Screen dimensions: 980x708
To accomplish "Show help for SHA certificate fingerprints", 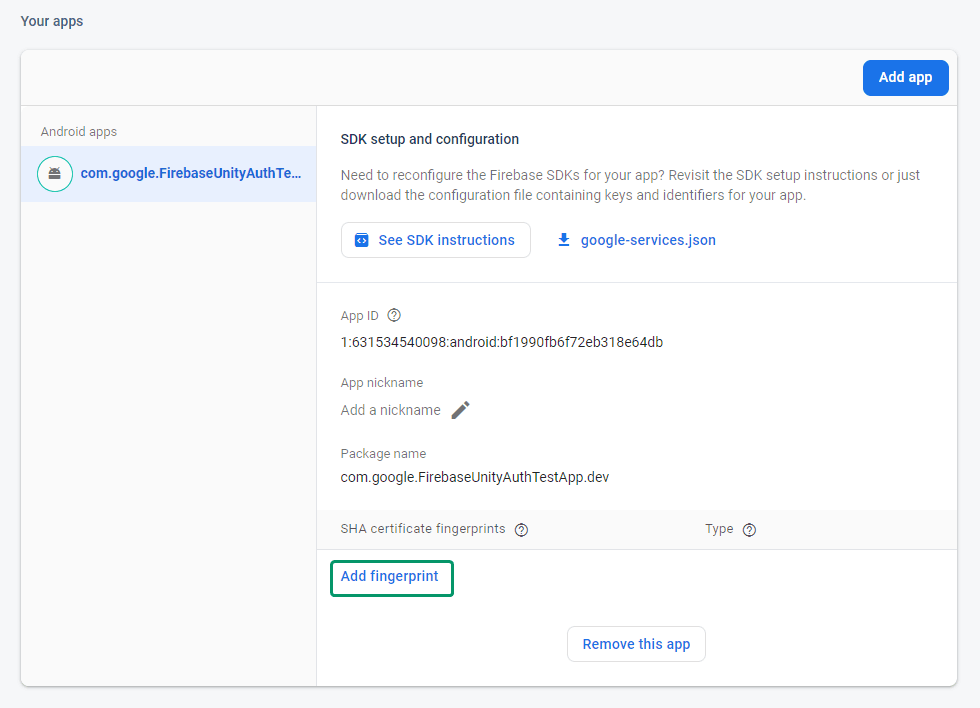I will 521,530.
